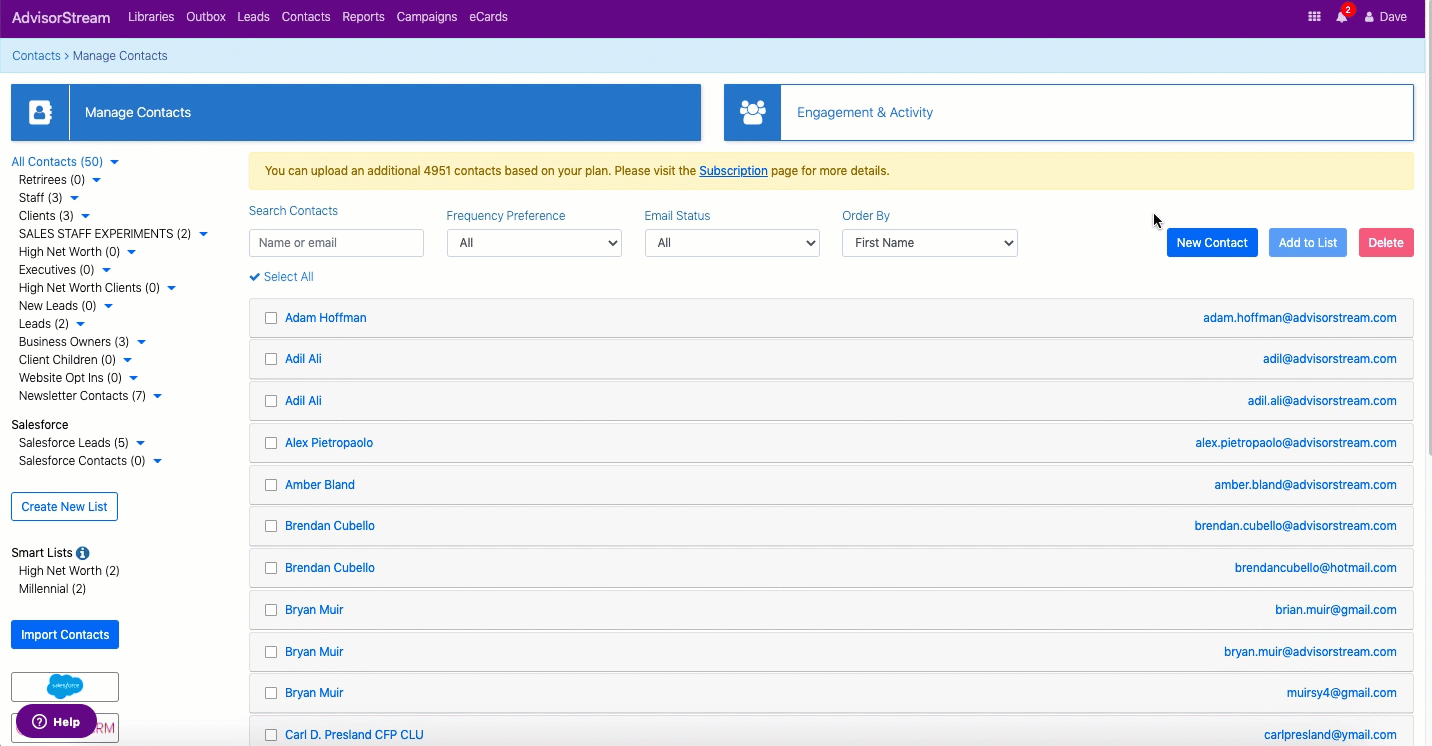
Task: Check the adil@advisorstream.com row checkbox
Action: (271, 359)
